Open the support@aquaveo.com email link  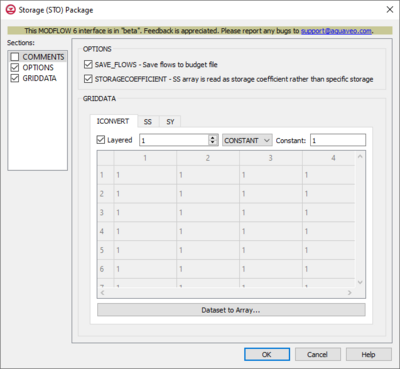click(x=336, y=31)
